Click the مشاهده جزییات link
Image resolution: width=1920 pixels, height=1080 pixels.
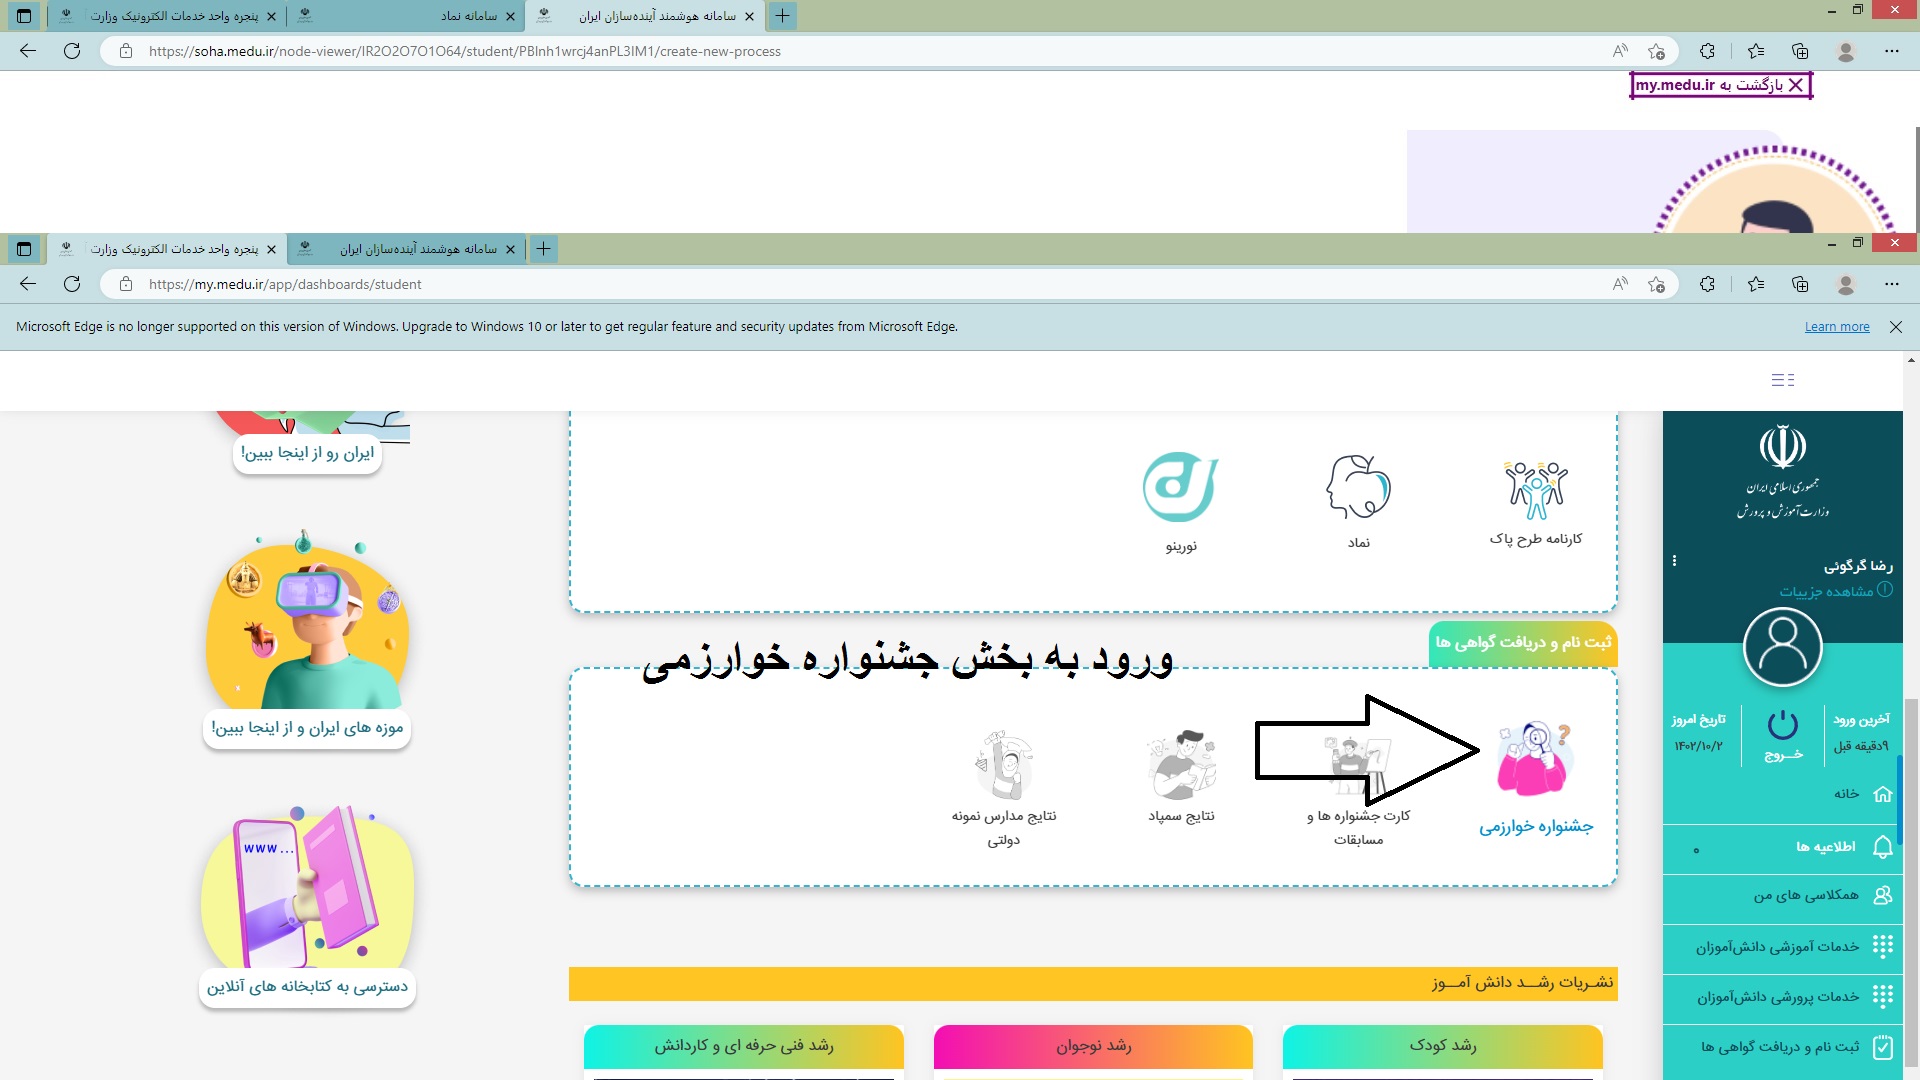coord(1826,591)
